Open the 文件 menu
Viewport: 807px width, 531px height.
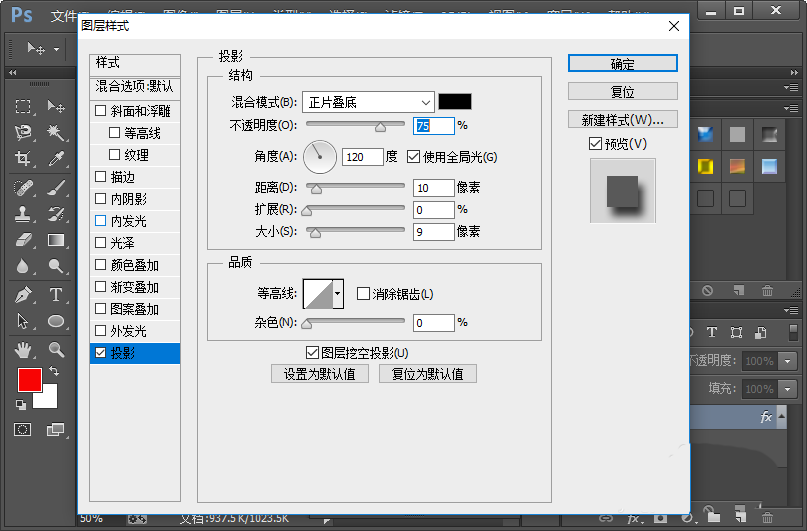[64, 15]
